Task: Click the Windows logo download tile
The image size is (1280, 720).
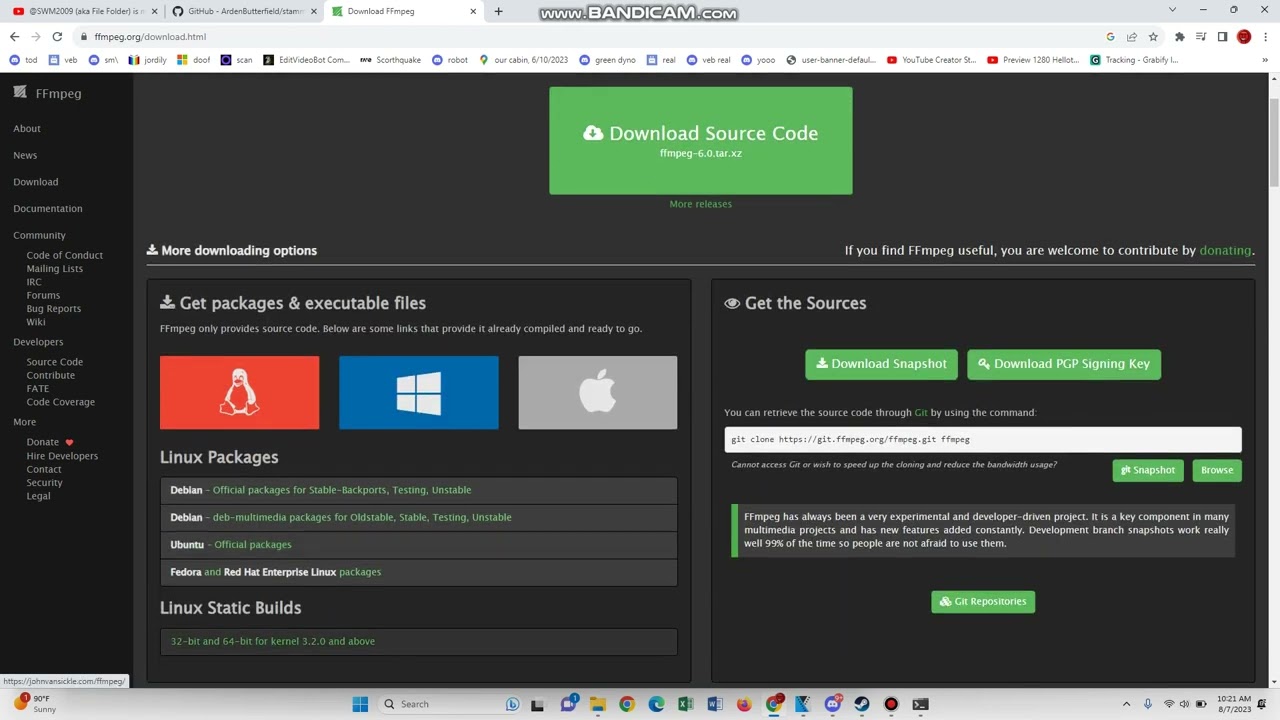Action: 418,392
